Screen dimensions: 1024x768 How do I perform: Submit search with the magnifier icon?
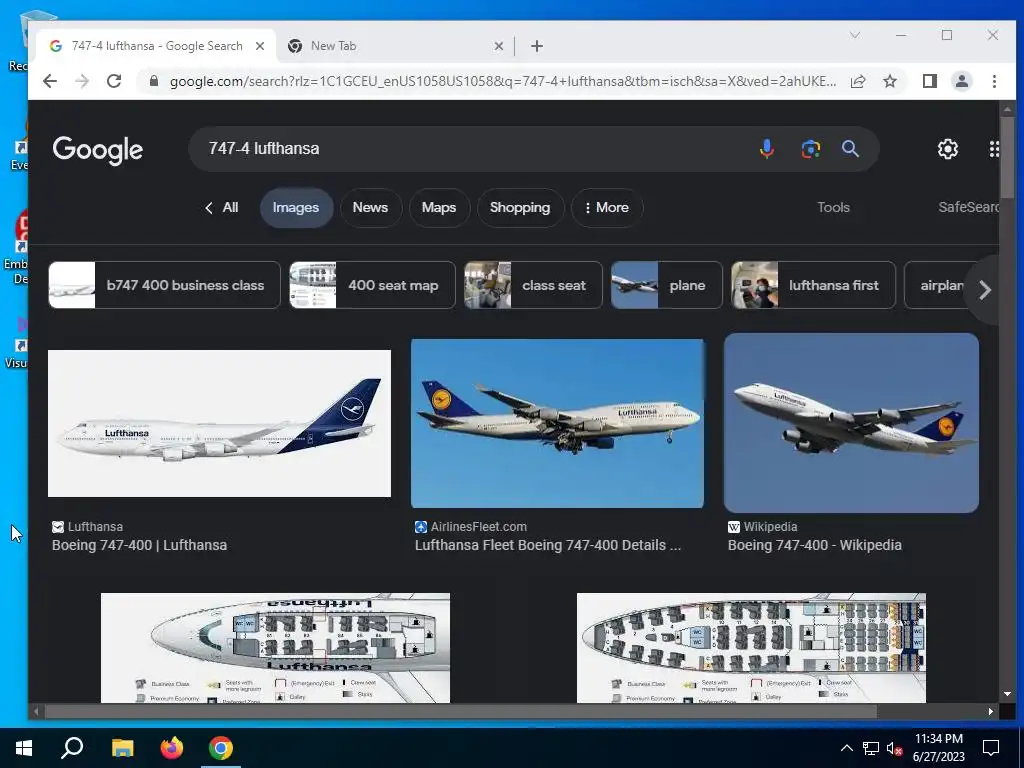click(850, 149)
